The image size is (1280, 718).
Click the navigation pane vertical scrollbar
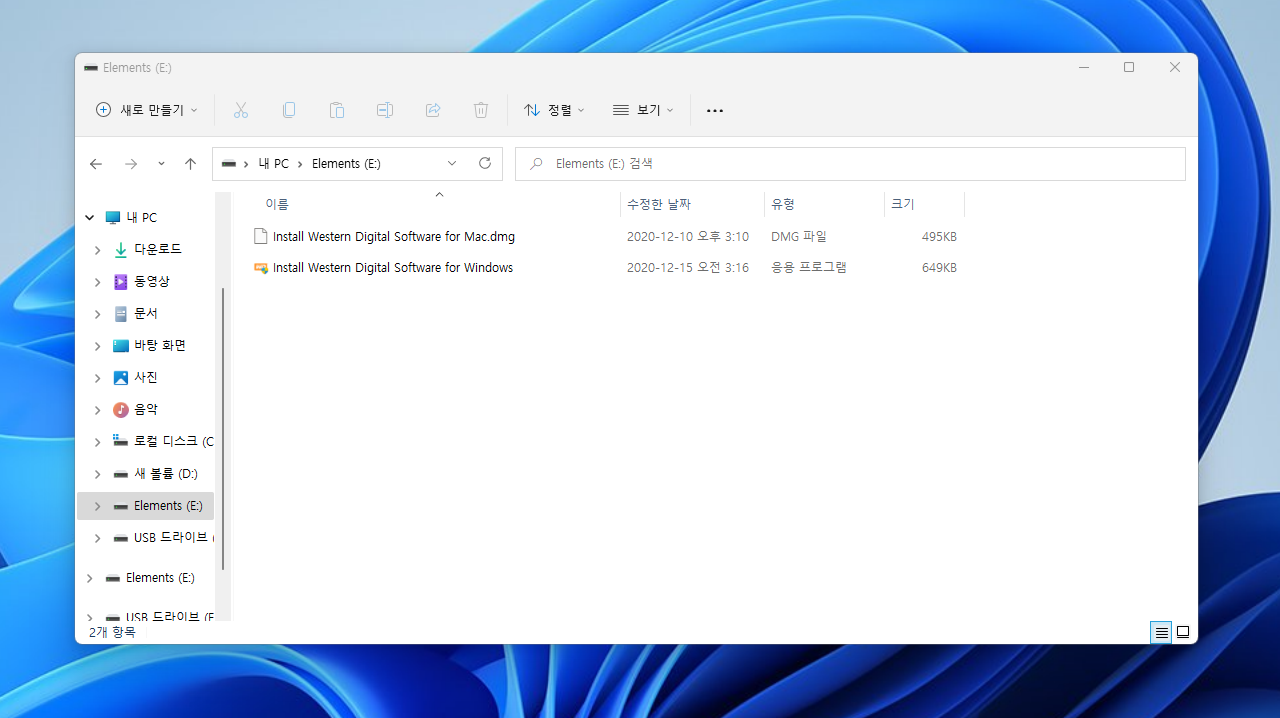coord(223,429)
